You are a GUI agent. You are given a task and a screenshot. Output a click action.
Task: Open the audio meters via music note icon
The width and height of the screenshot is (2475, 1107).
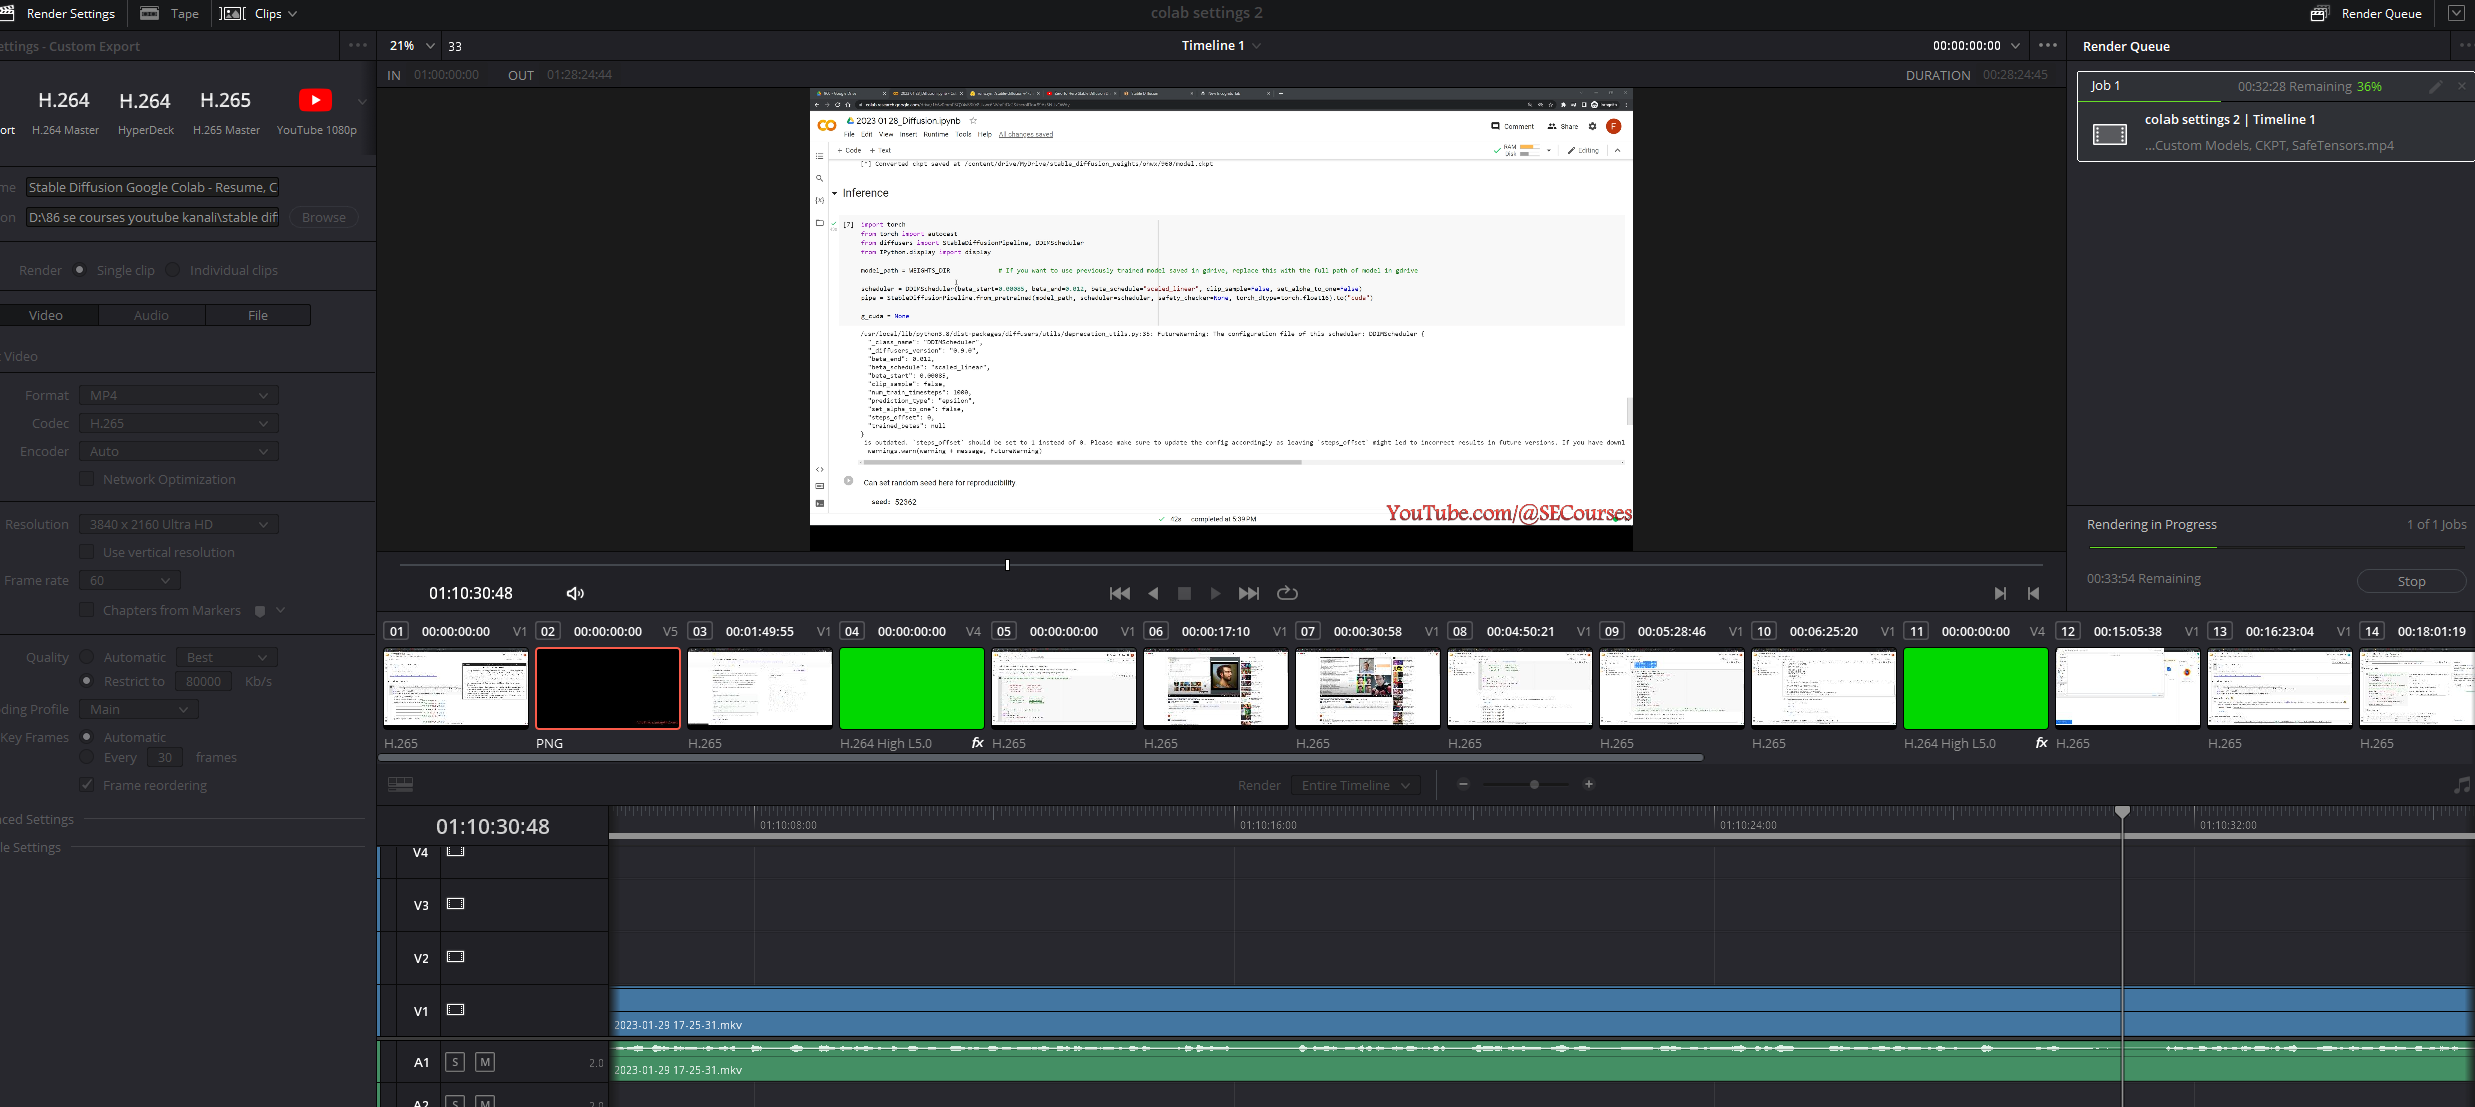[x=2461, y=784]
